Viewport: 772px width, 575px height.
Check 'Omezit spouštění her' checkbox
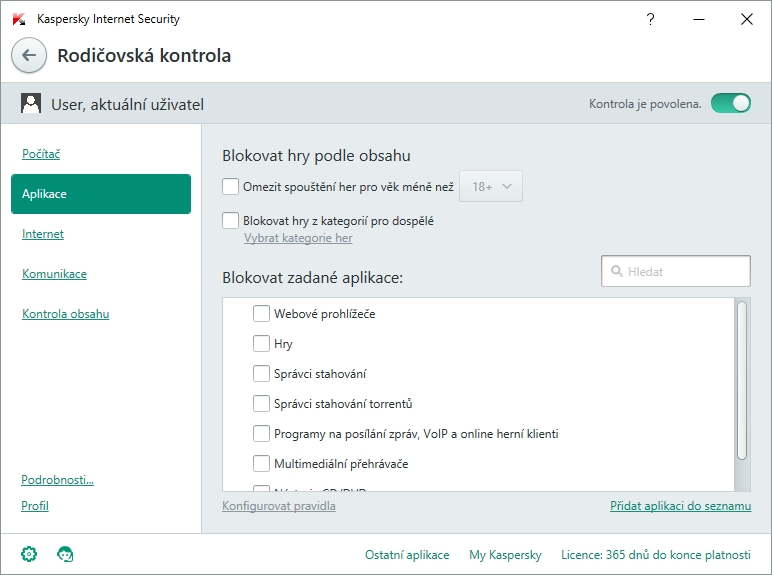tap(231, 186)
